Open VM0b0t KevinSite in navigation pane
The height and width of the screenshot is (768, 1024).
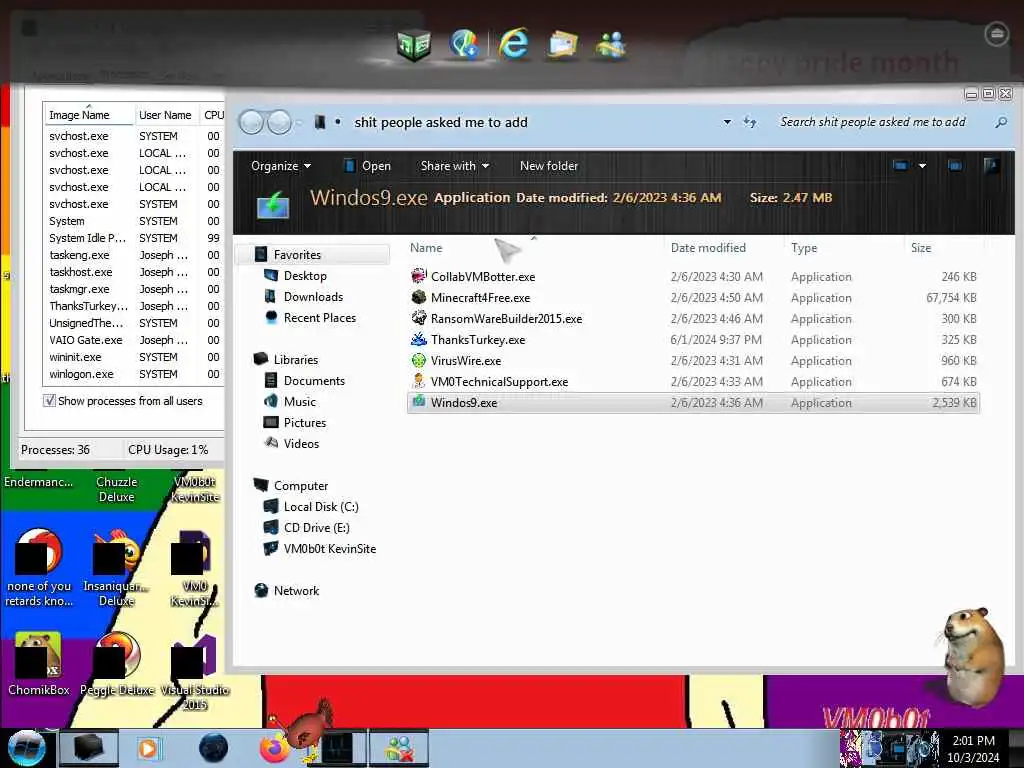pos(330,549)
